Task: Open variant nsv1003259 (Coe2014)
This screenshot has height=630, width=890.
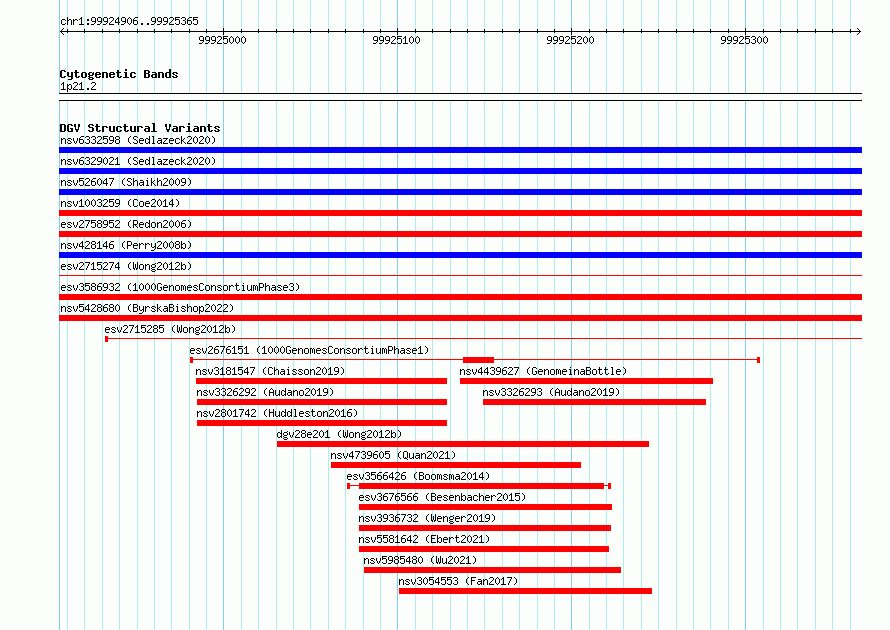Action: 120,203
